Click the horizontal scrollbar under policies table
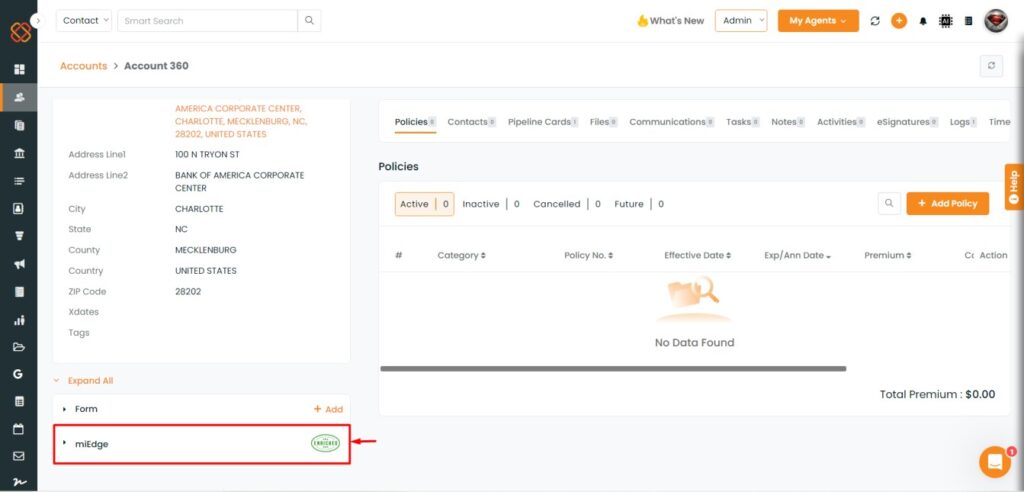Screen dimensions: 1024x492 point(613,369)
